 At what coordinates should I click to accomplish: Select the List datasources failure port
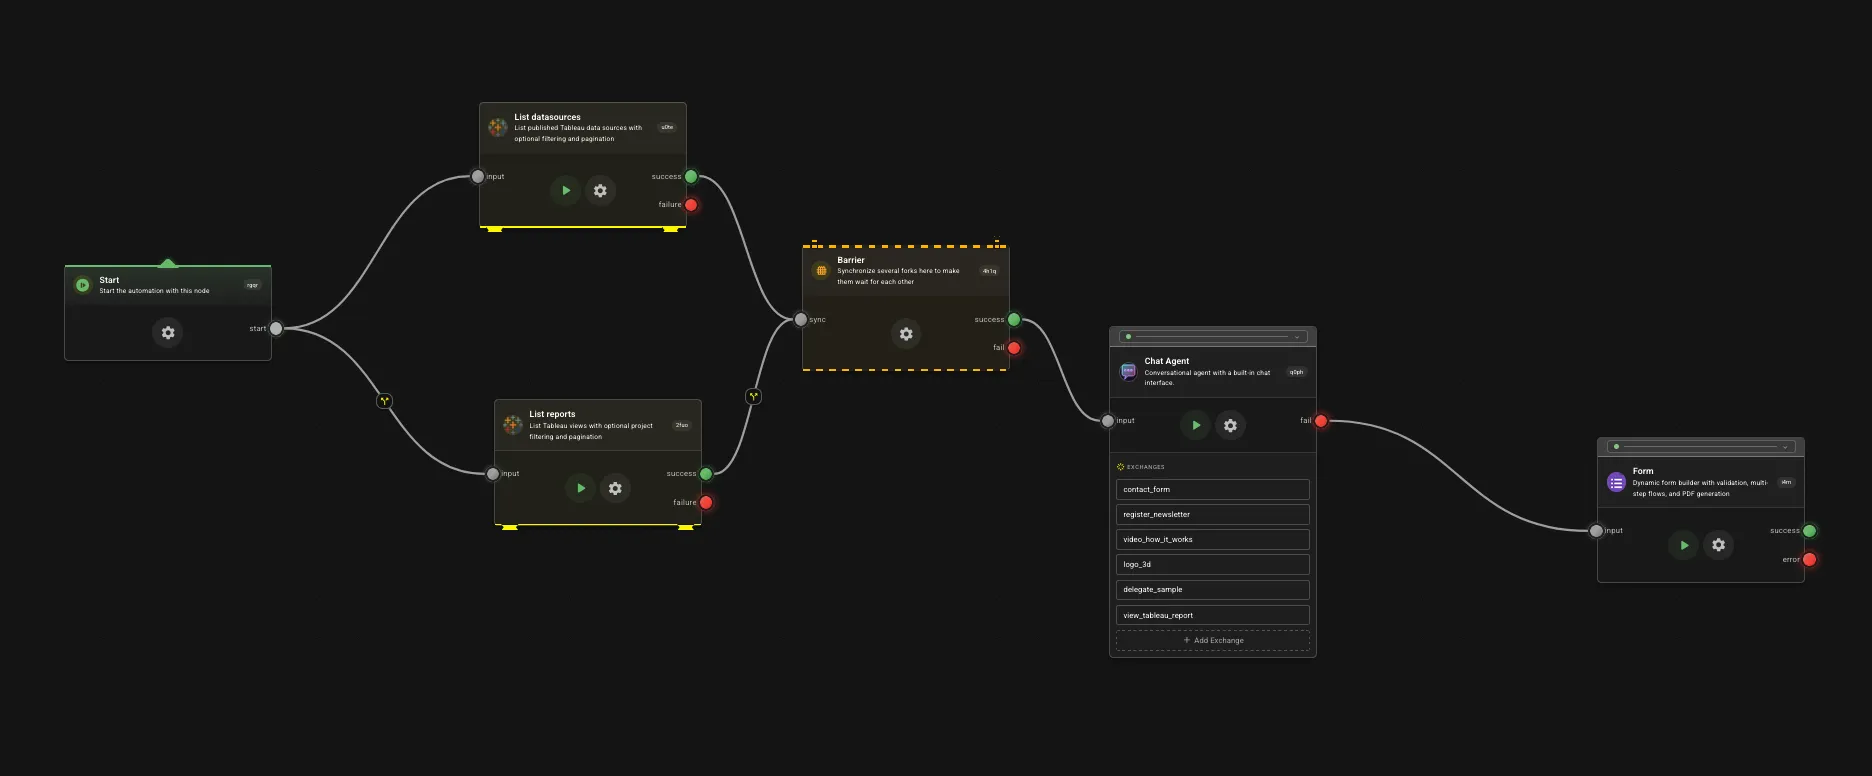pyautogui.click(x=691, y=204)
